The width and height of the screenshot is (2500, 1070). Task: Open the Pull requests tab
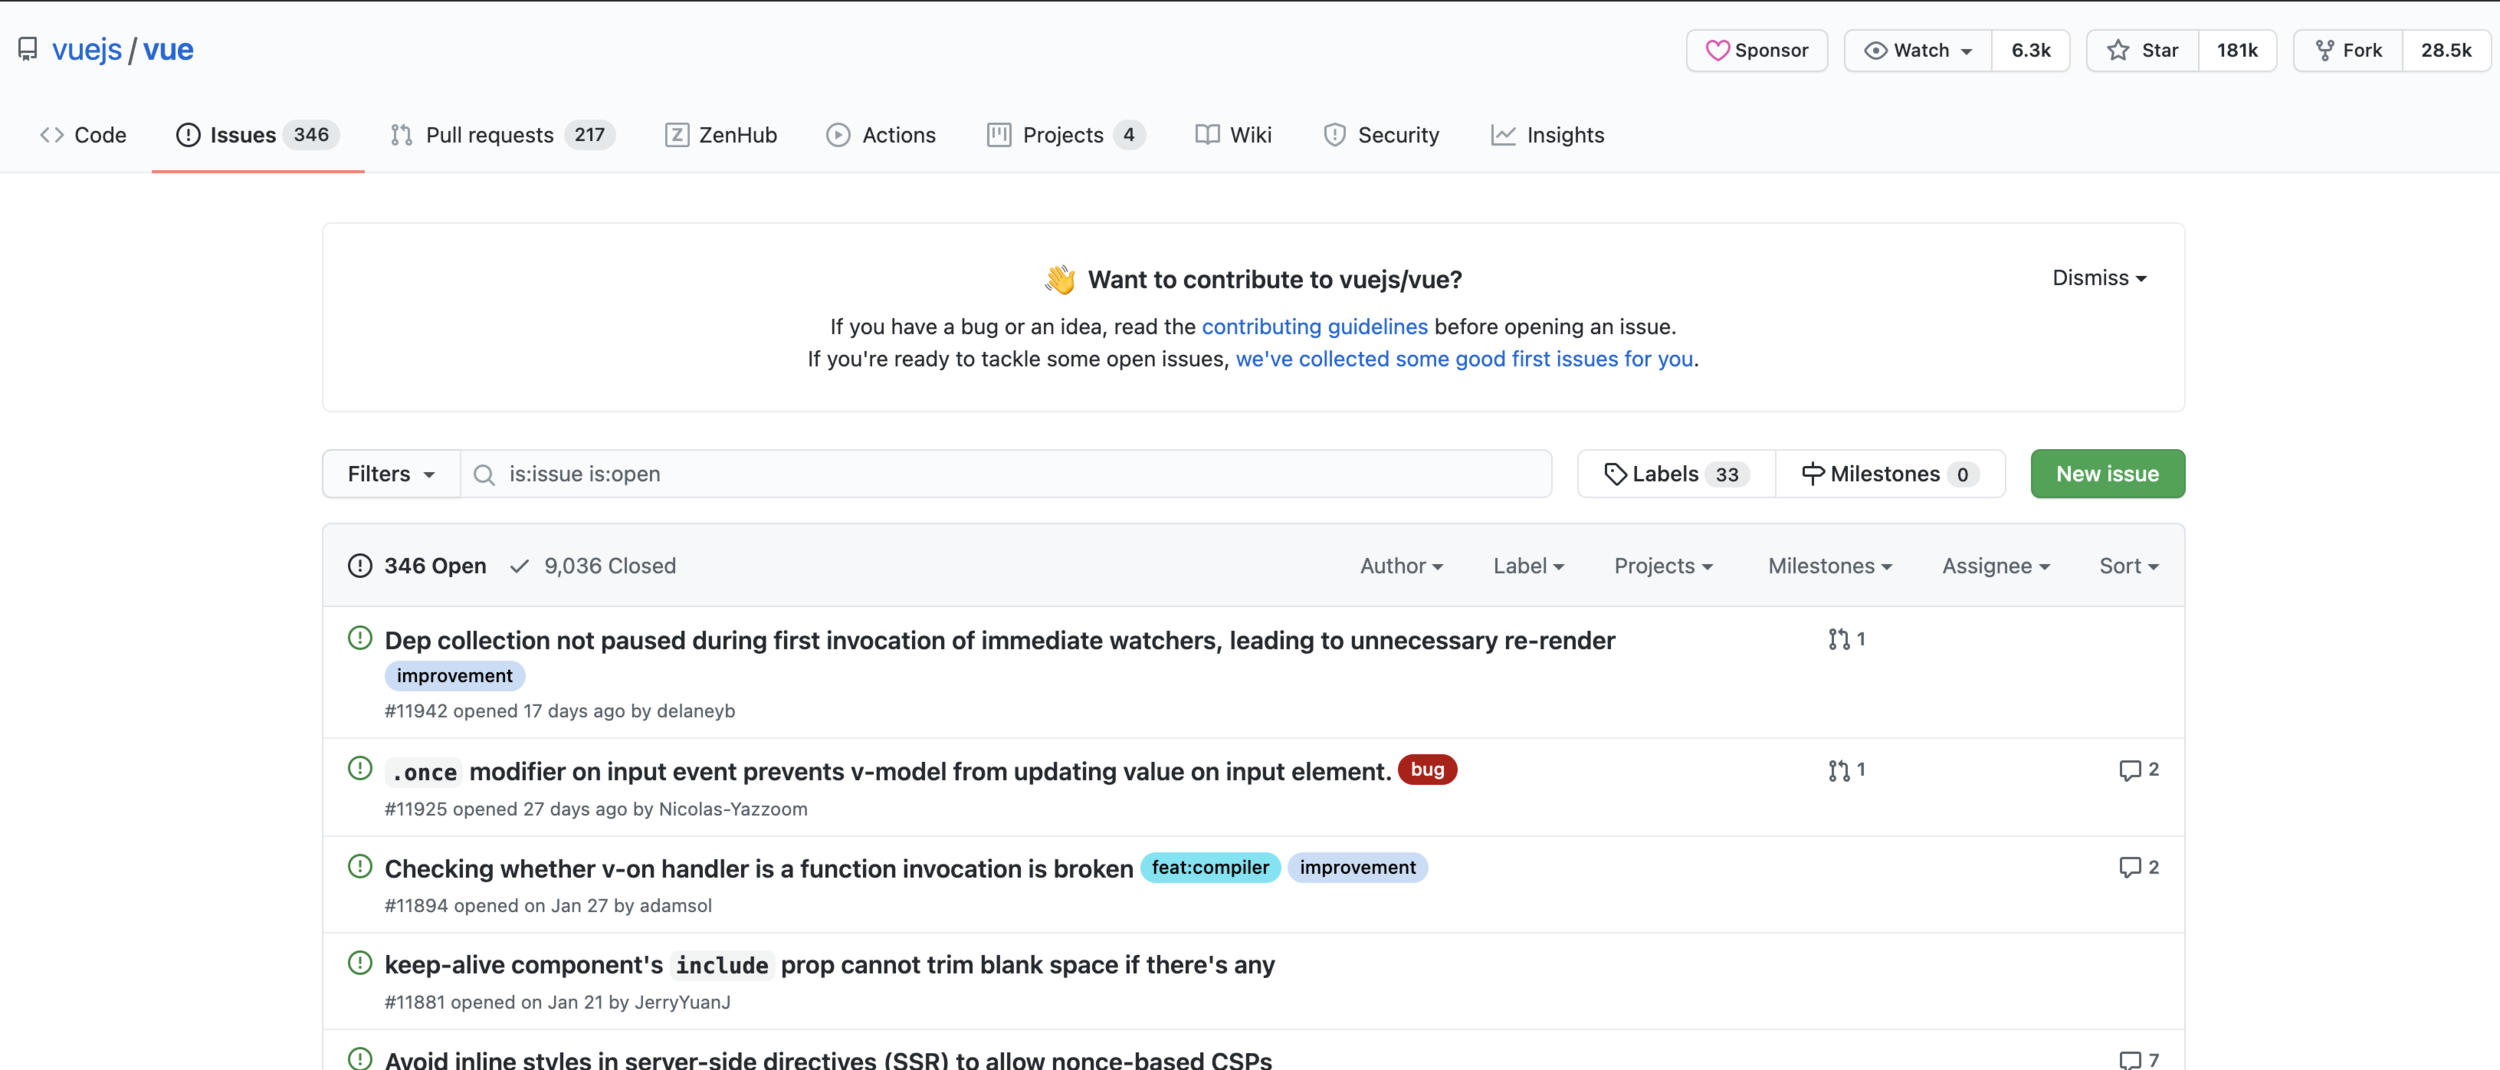pos(502,135)
